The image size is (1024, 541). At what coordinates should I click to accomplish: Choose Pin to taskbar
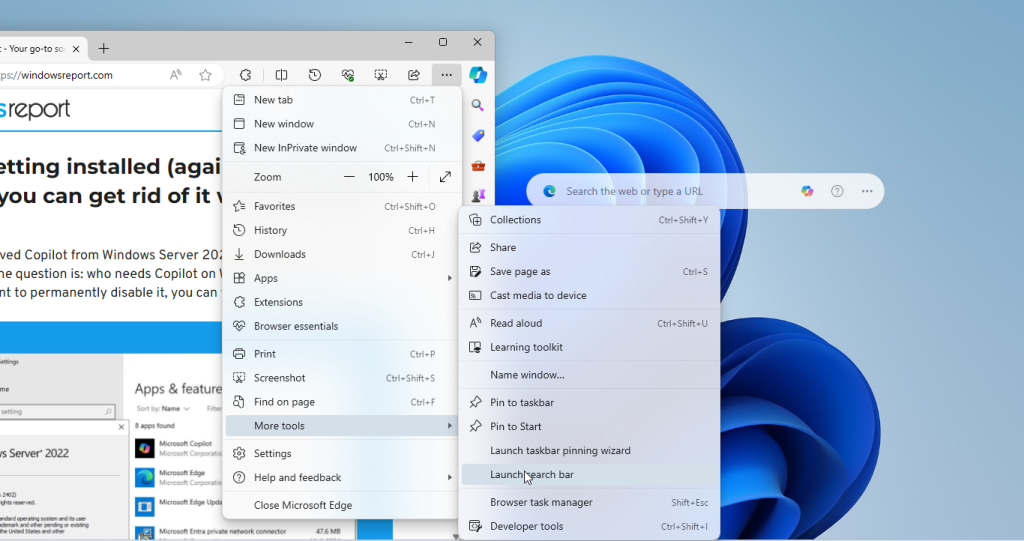pos(590,402)
